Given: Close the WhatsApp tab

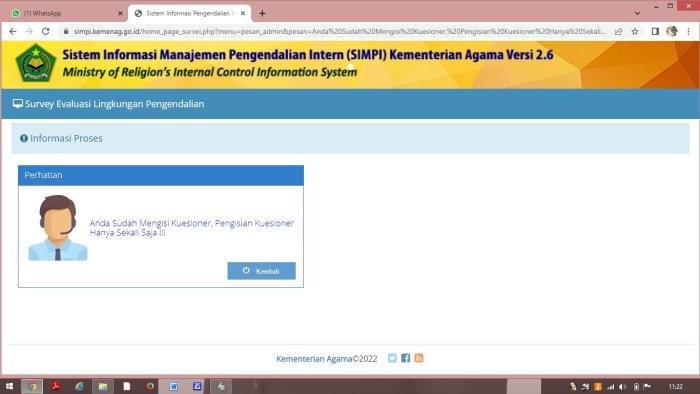Looking at the screenshot, I should 120,13.
